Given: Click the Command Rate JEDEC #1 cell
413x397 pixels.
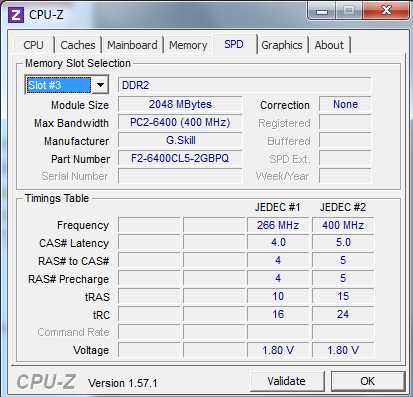Looking at the screenshot, I should pos(278,332).
